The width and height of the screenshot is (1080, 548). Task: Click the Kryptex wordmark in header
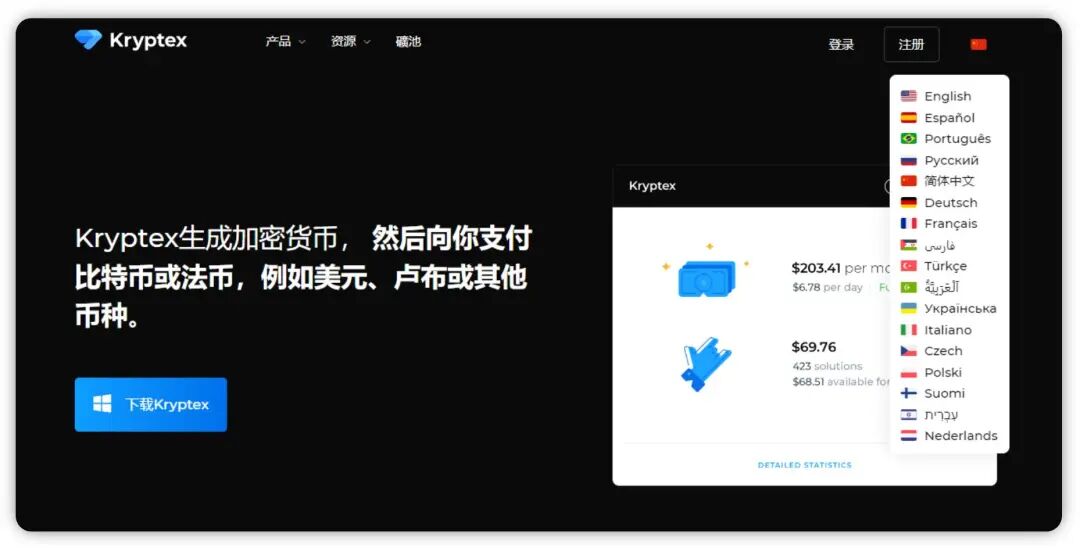(148, 41)
